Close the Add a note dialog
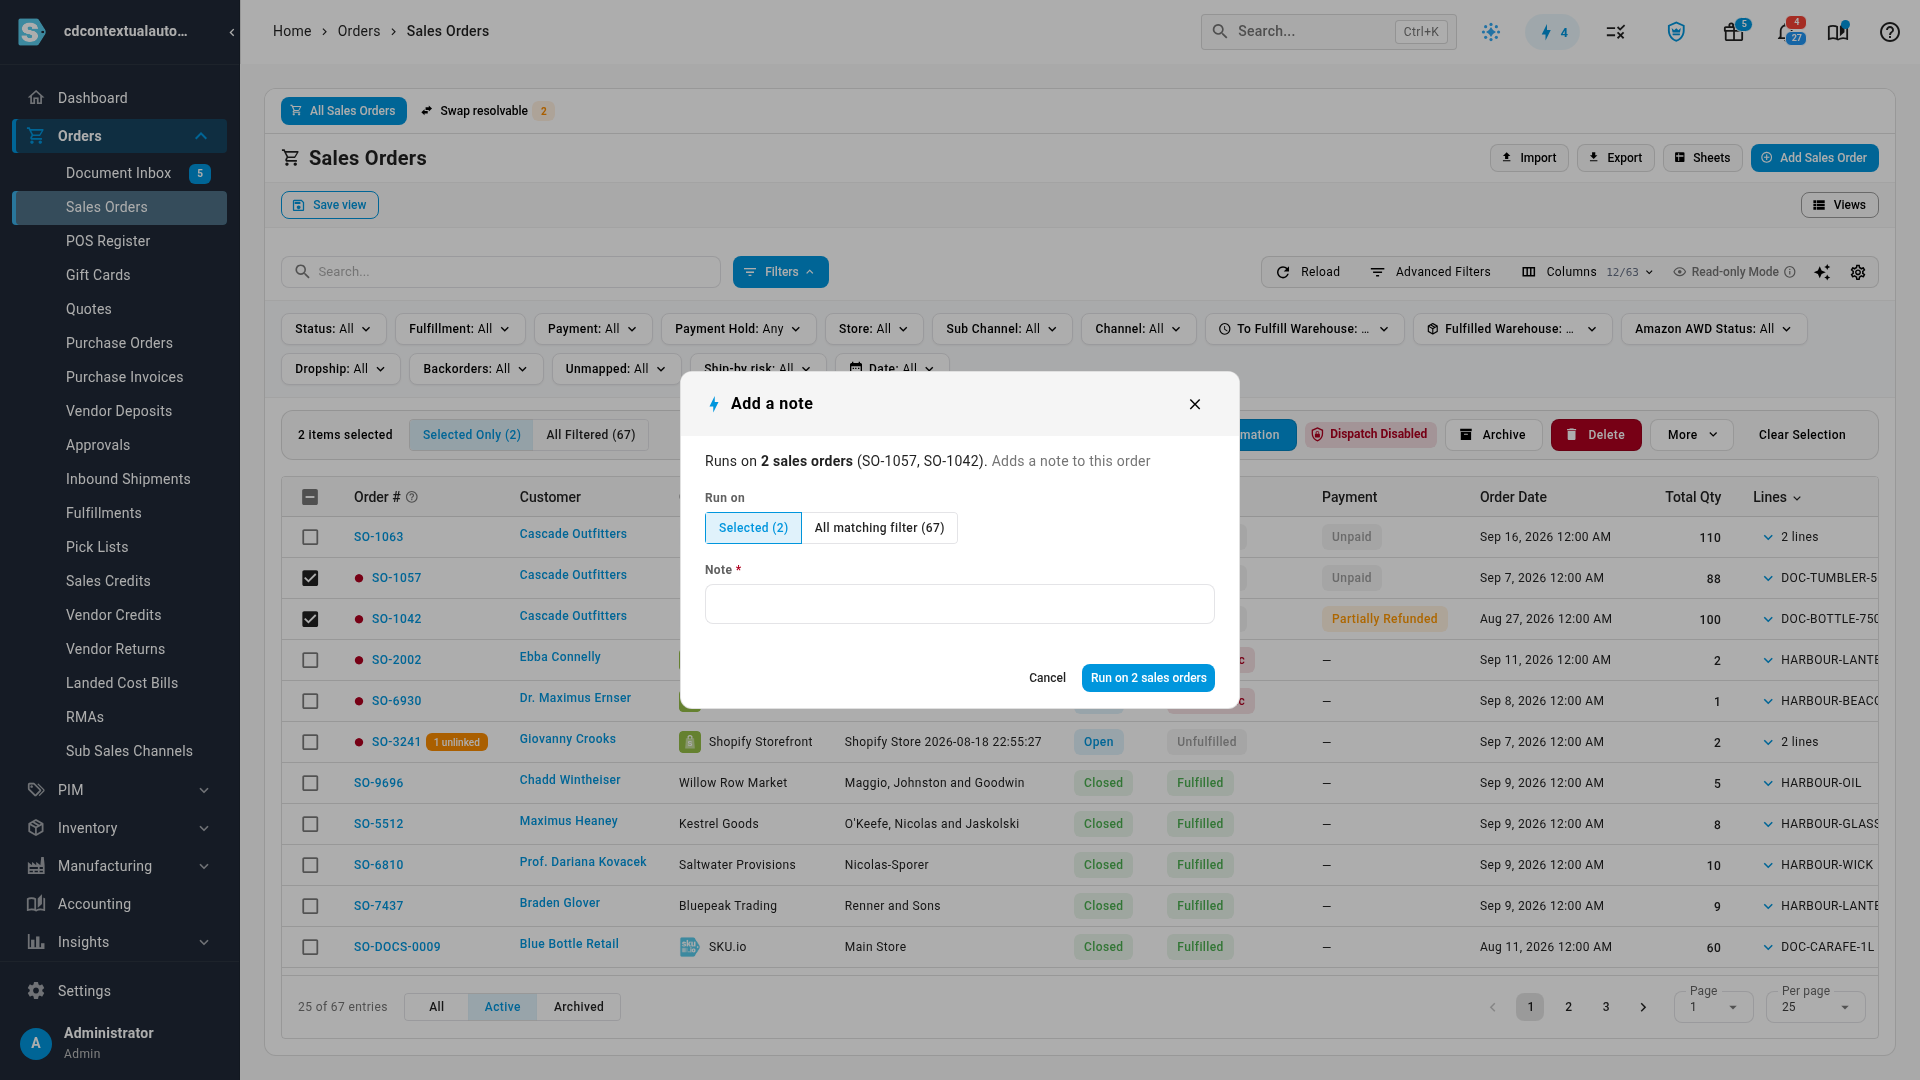The image size is (1920, 1080). point(1195,404)
